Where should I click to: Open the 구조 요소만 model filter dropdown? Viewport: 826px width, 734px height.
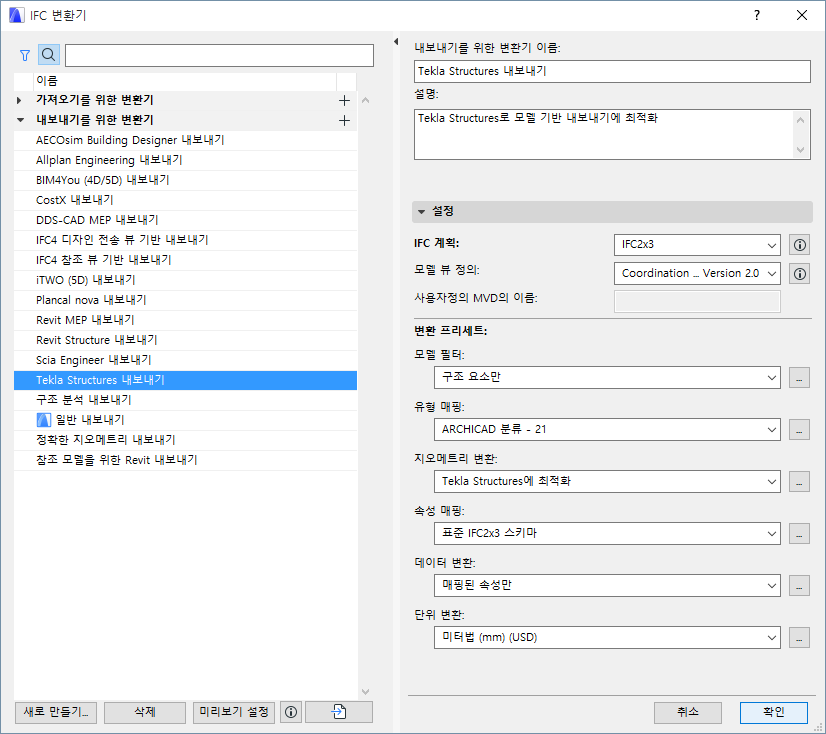607,378
